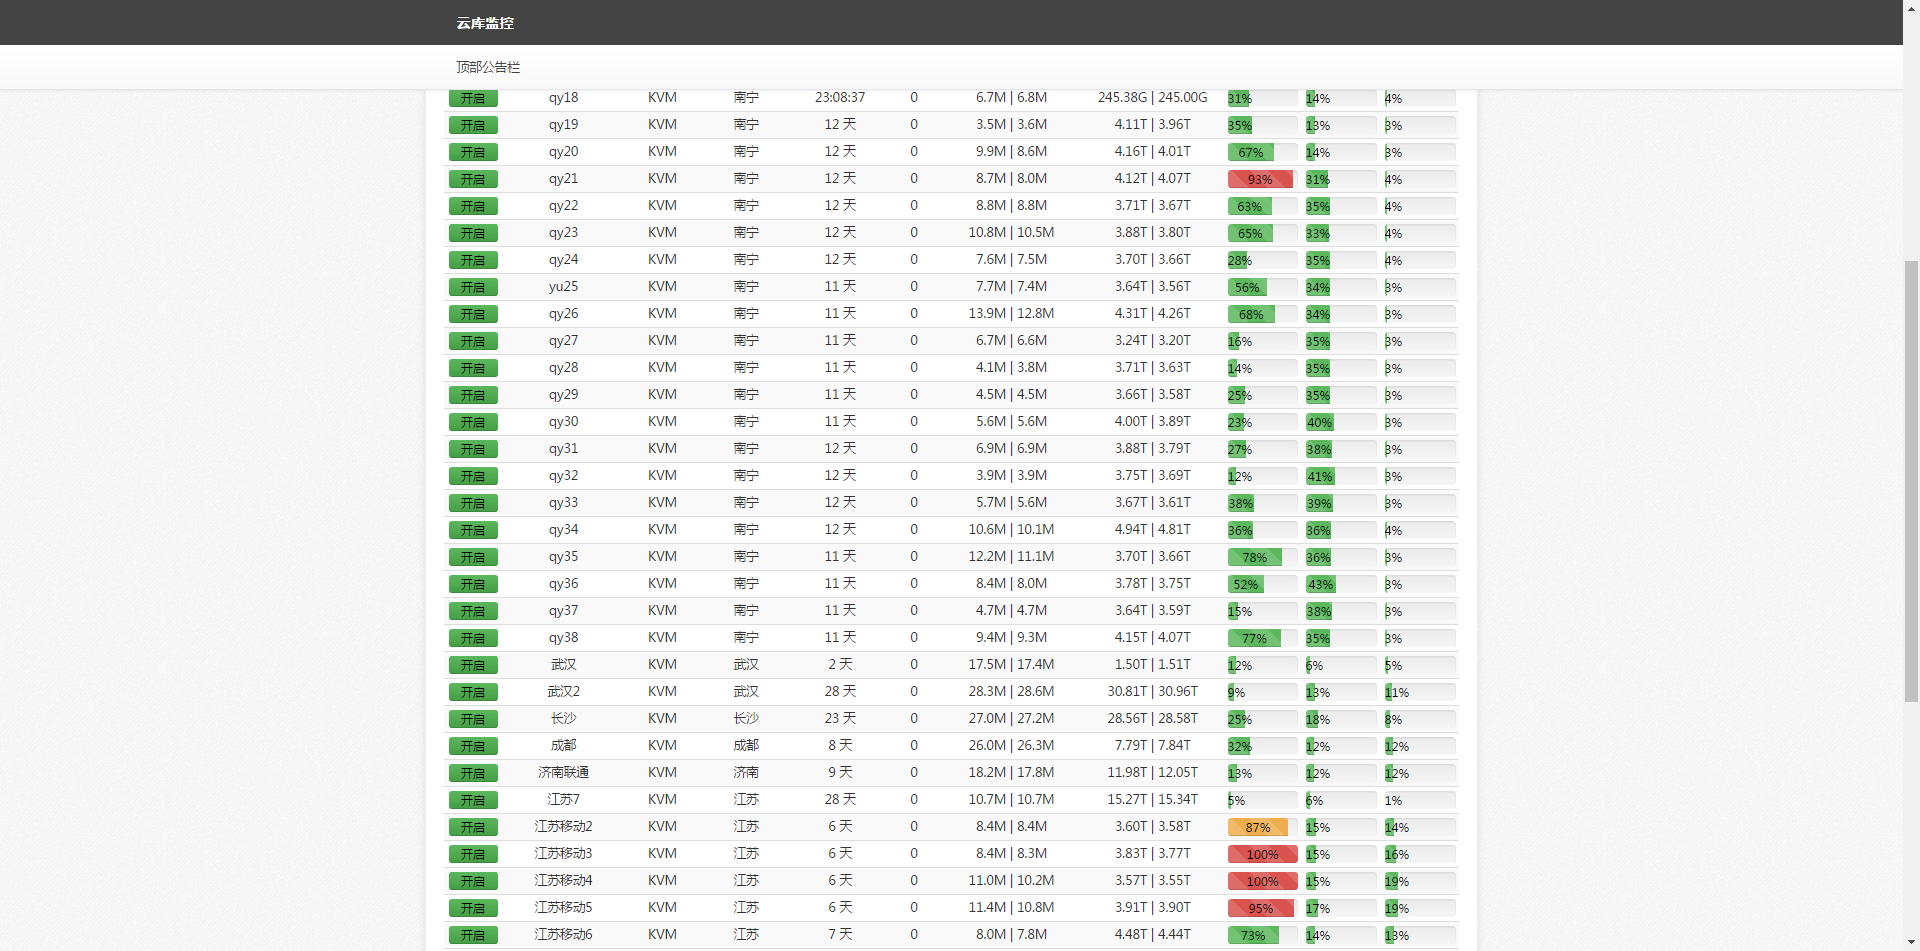Click the red 93% bar in qy21 row
Image resolution: width=1920 pixels, height=951 pixels.
[x=1260, y=179]
